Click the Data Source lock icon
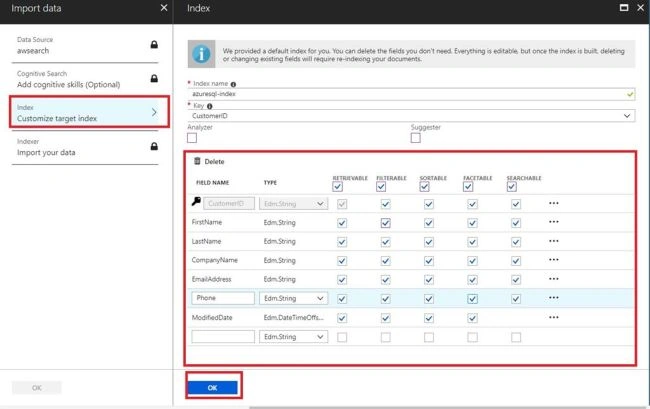Screen dimensions: 650x409 coord(154,44)
